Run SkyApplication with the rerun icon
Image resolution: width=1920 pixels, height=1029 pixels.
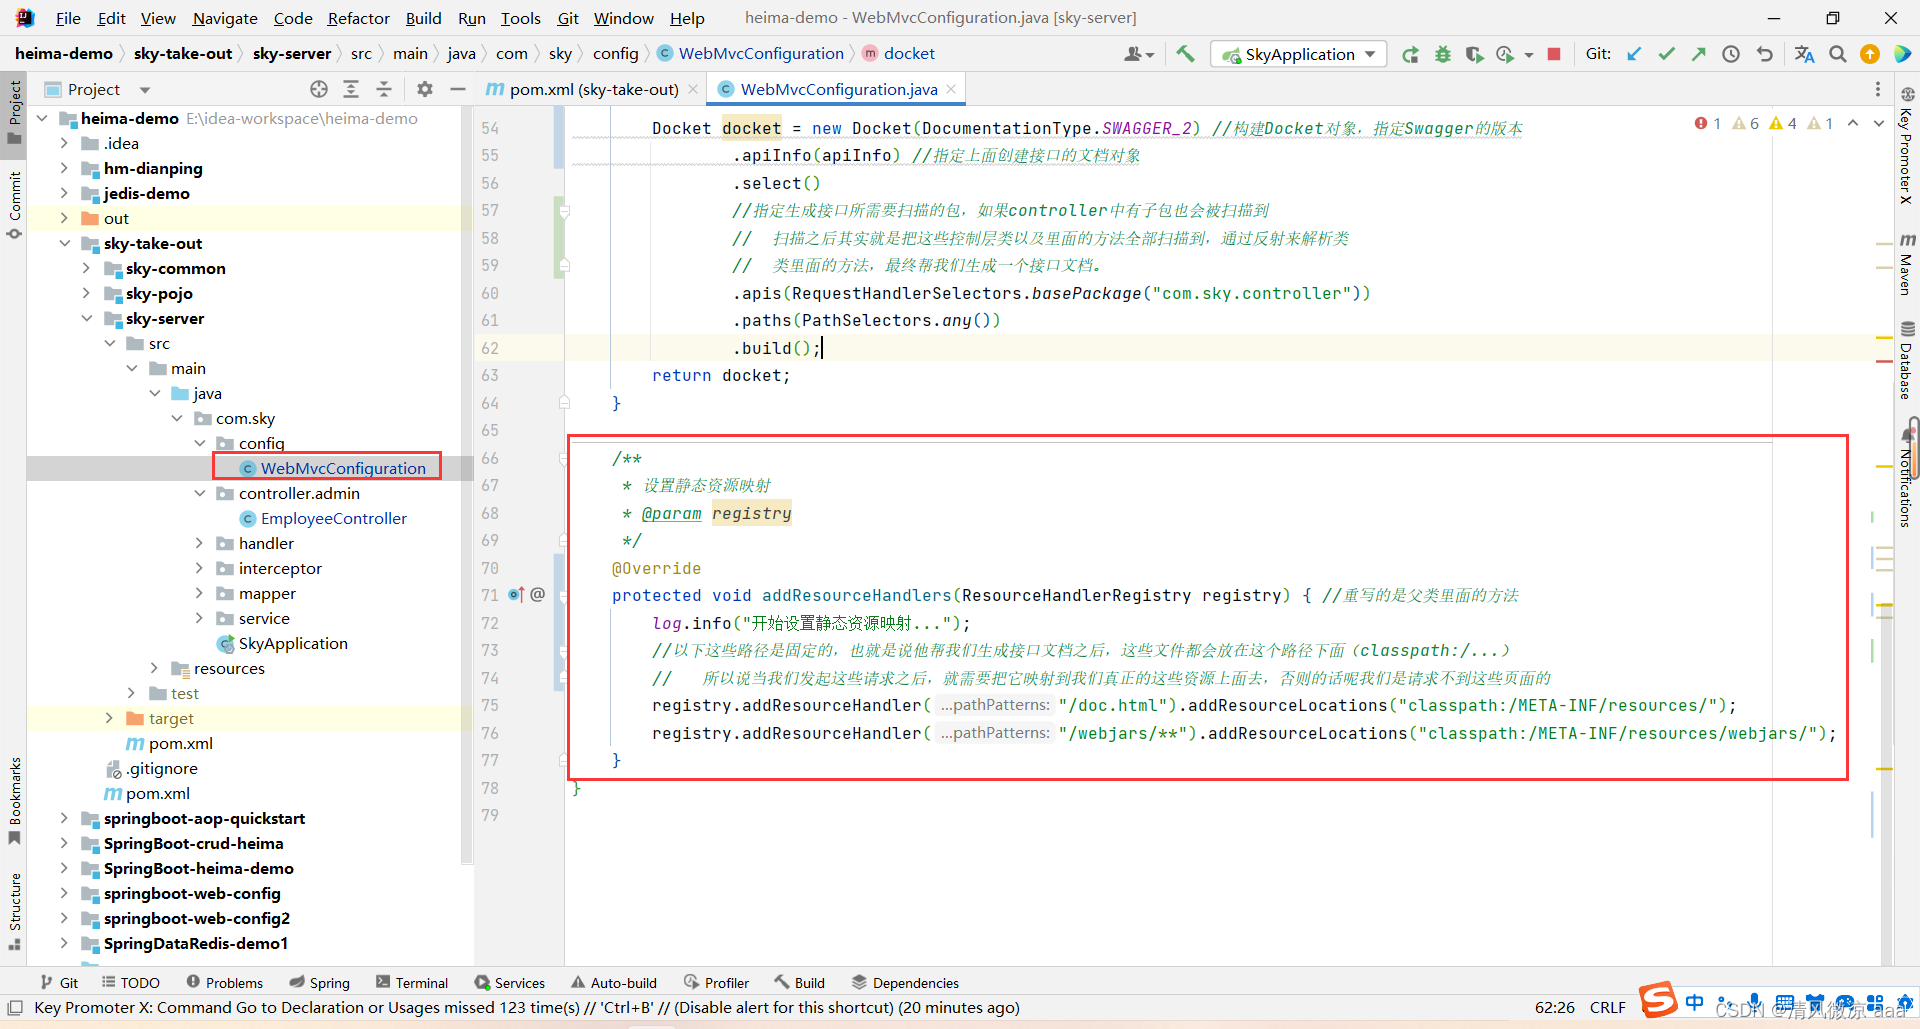point(1410,54)
